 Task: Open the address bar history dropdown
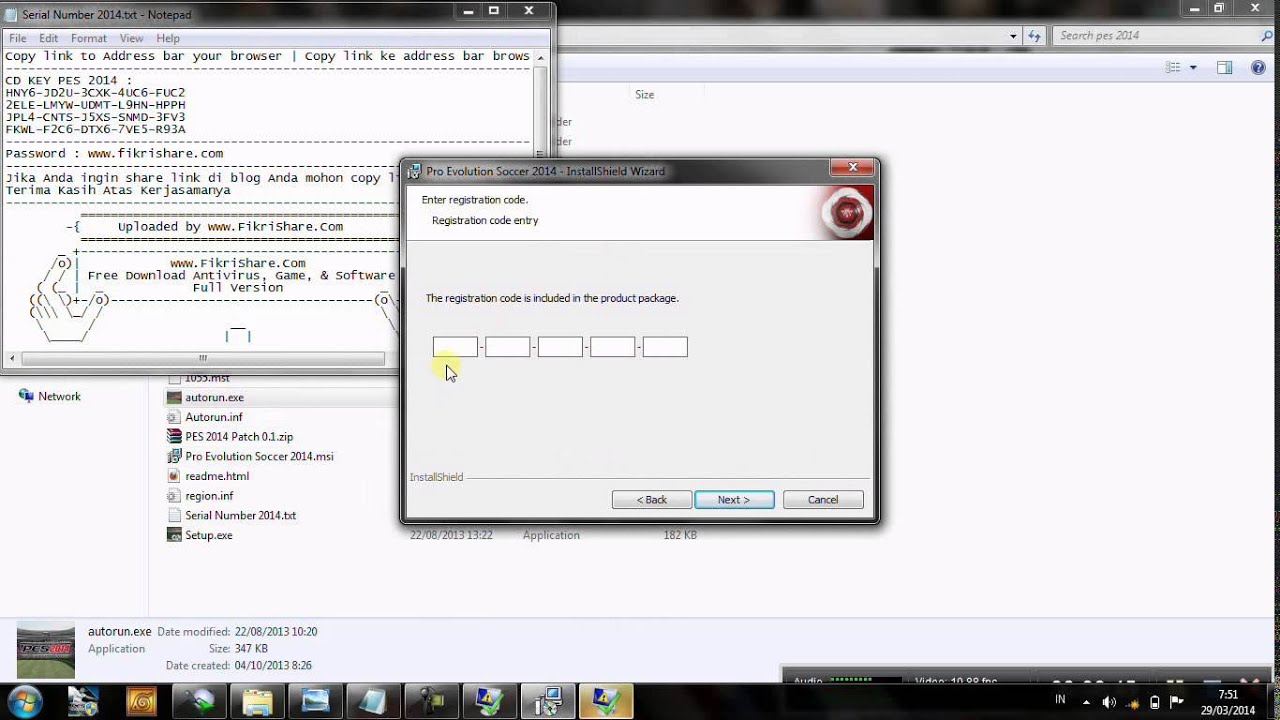pyautogui.click(x=1014, y=35)
